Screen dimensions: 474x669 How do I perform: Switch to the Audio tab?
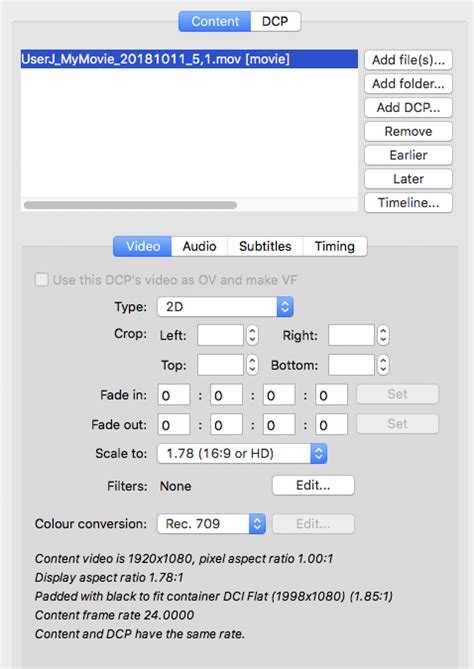point(199,246)
